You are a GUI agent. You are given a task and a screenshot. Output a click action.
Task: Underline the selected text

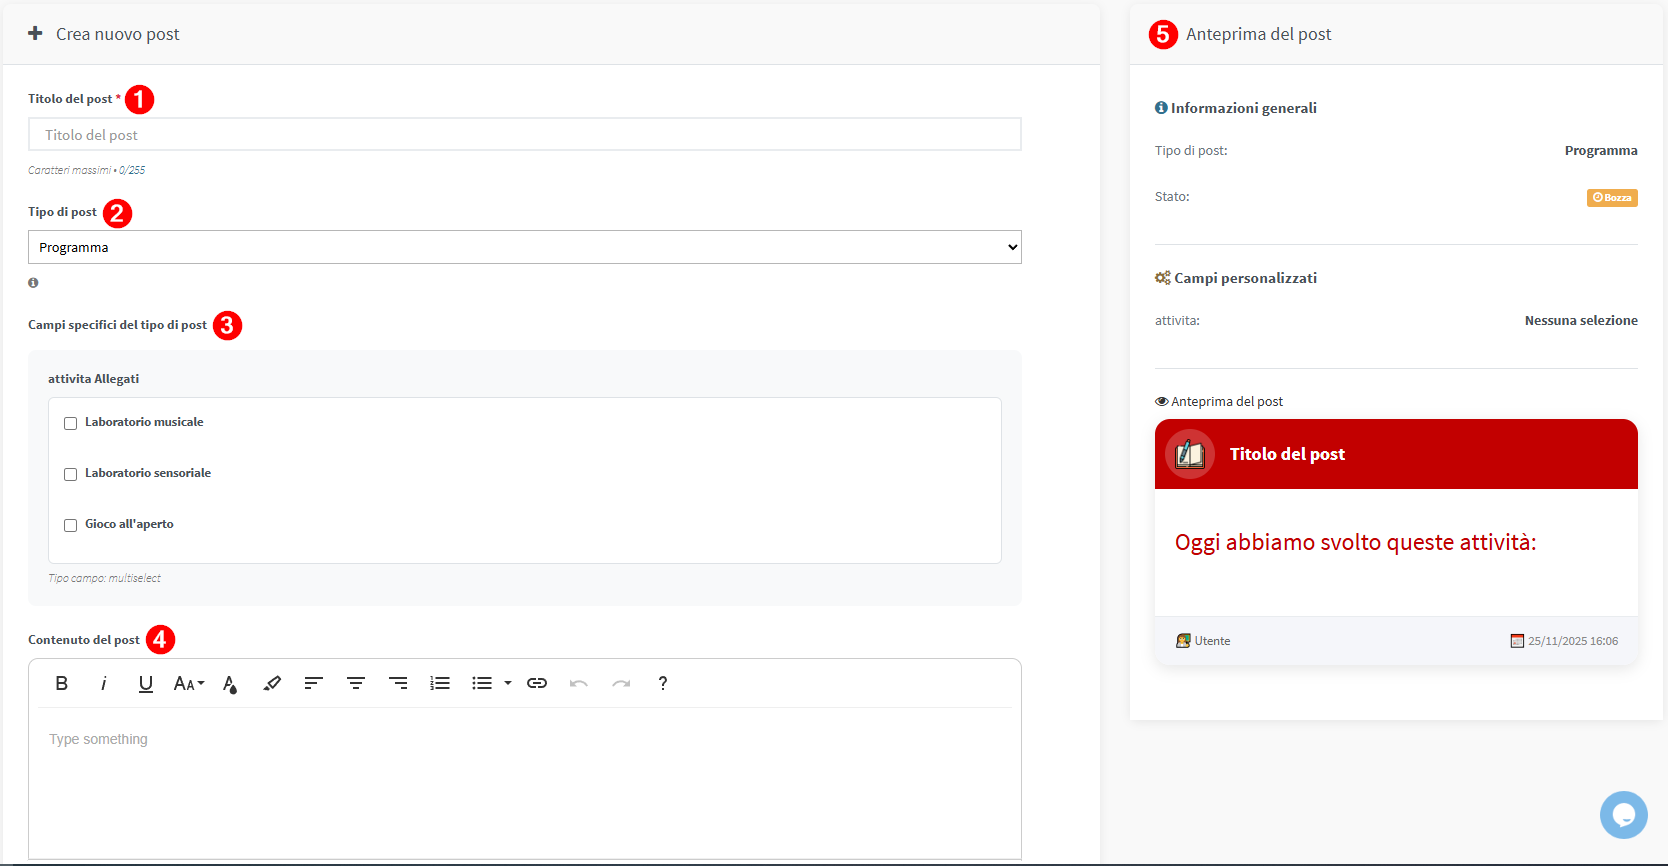pos(146,683)
